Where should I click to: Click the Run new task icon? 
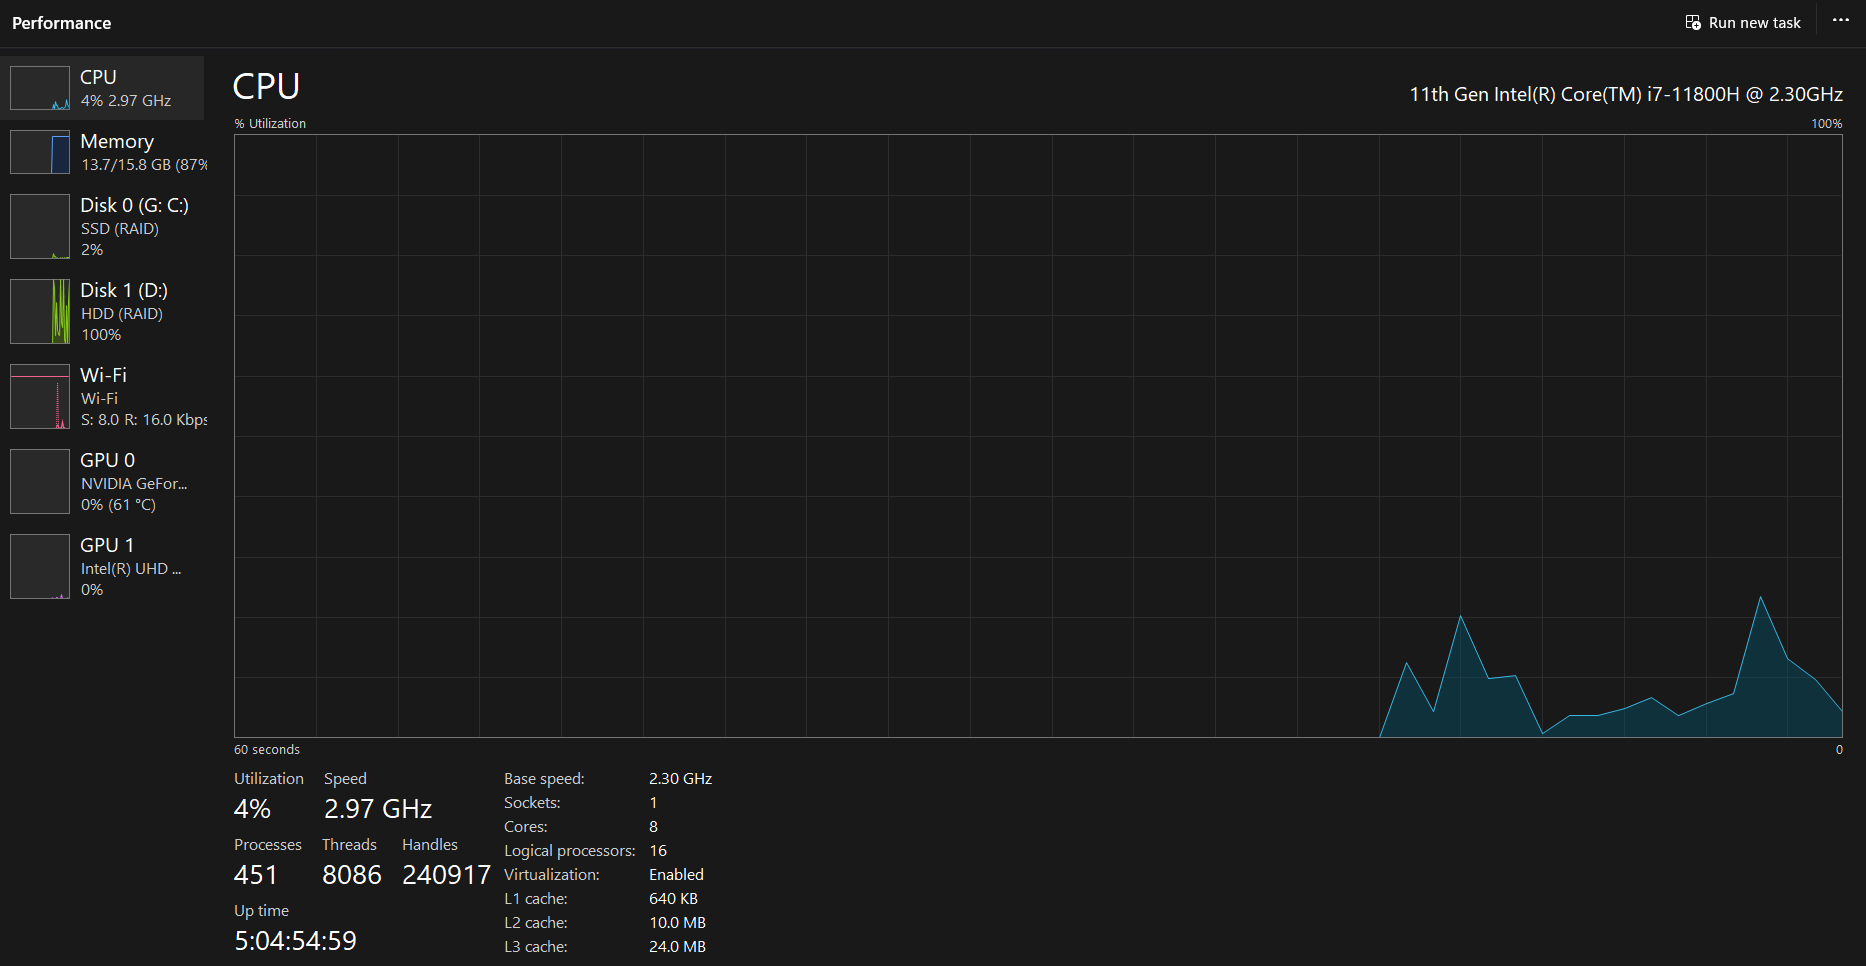1693,22
